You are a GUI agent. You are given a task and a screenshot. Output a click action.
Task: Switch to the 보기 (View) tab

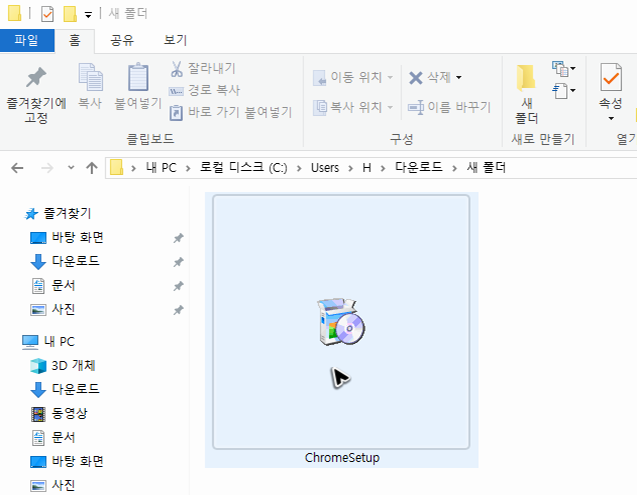tap(175, 40)
